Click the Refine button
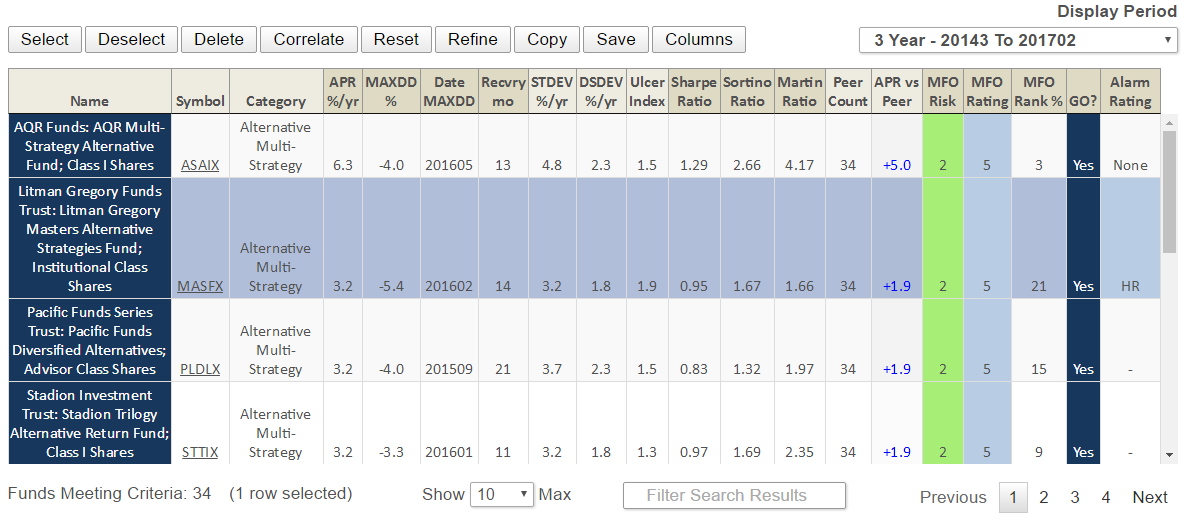The height and width of the screenshot is (520, 1186). pos(473,39)
